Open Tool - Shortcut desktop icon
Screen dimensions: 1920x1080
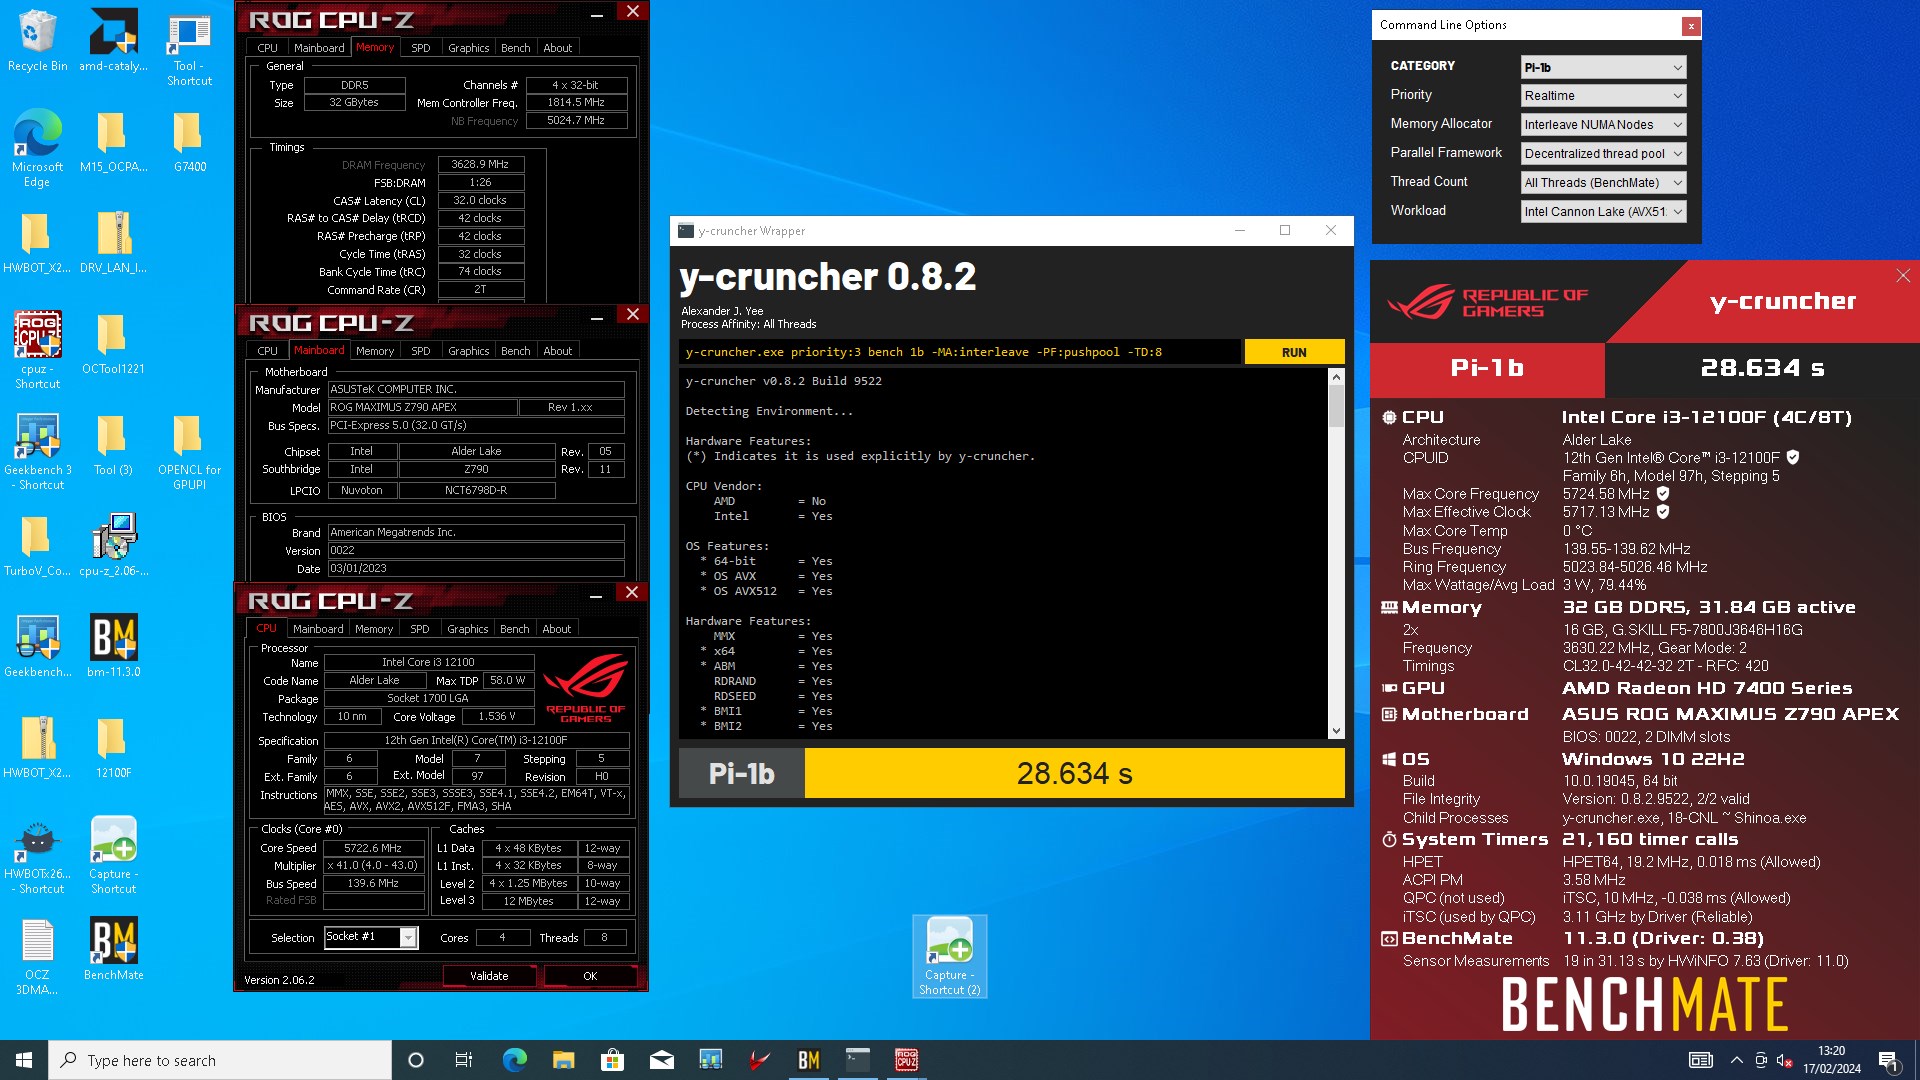[189, 47]
